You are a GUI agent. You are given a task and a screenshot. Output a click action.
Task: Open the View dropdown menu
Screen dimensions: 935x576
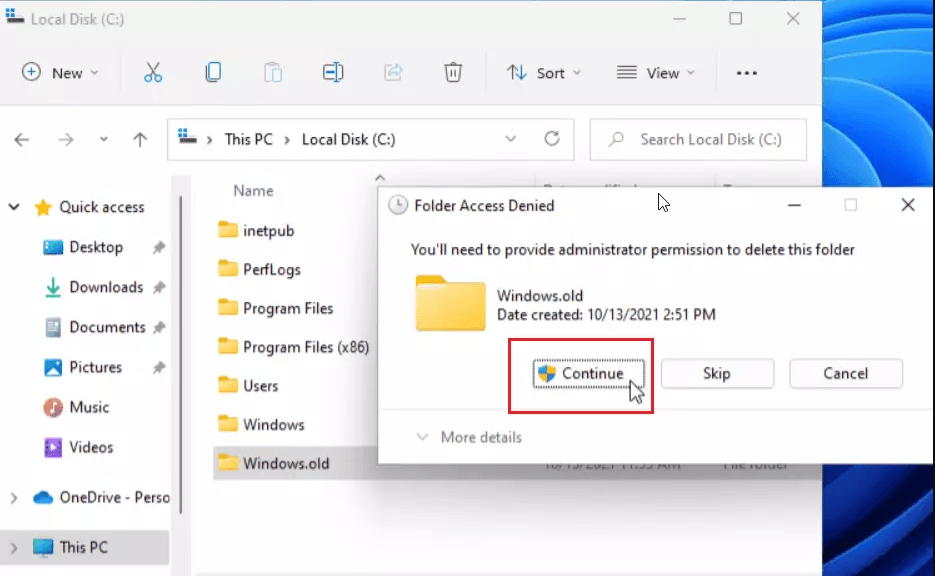[655, 73]
